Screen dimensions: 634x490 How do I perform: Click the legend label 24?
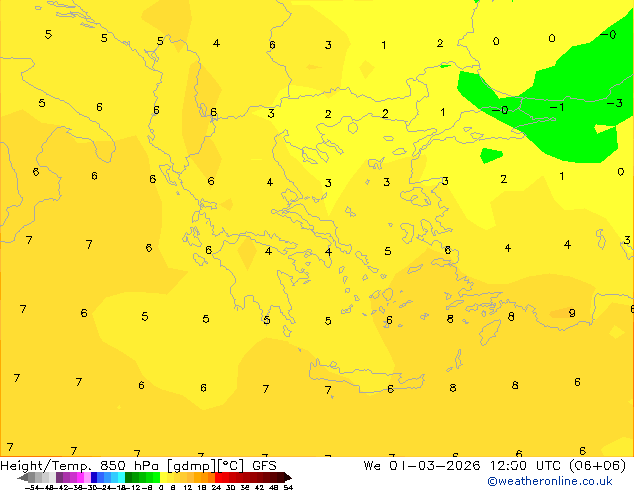pos(216,488)
